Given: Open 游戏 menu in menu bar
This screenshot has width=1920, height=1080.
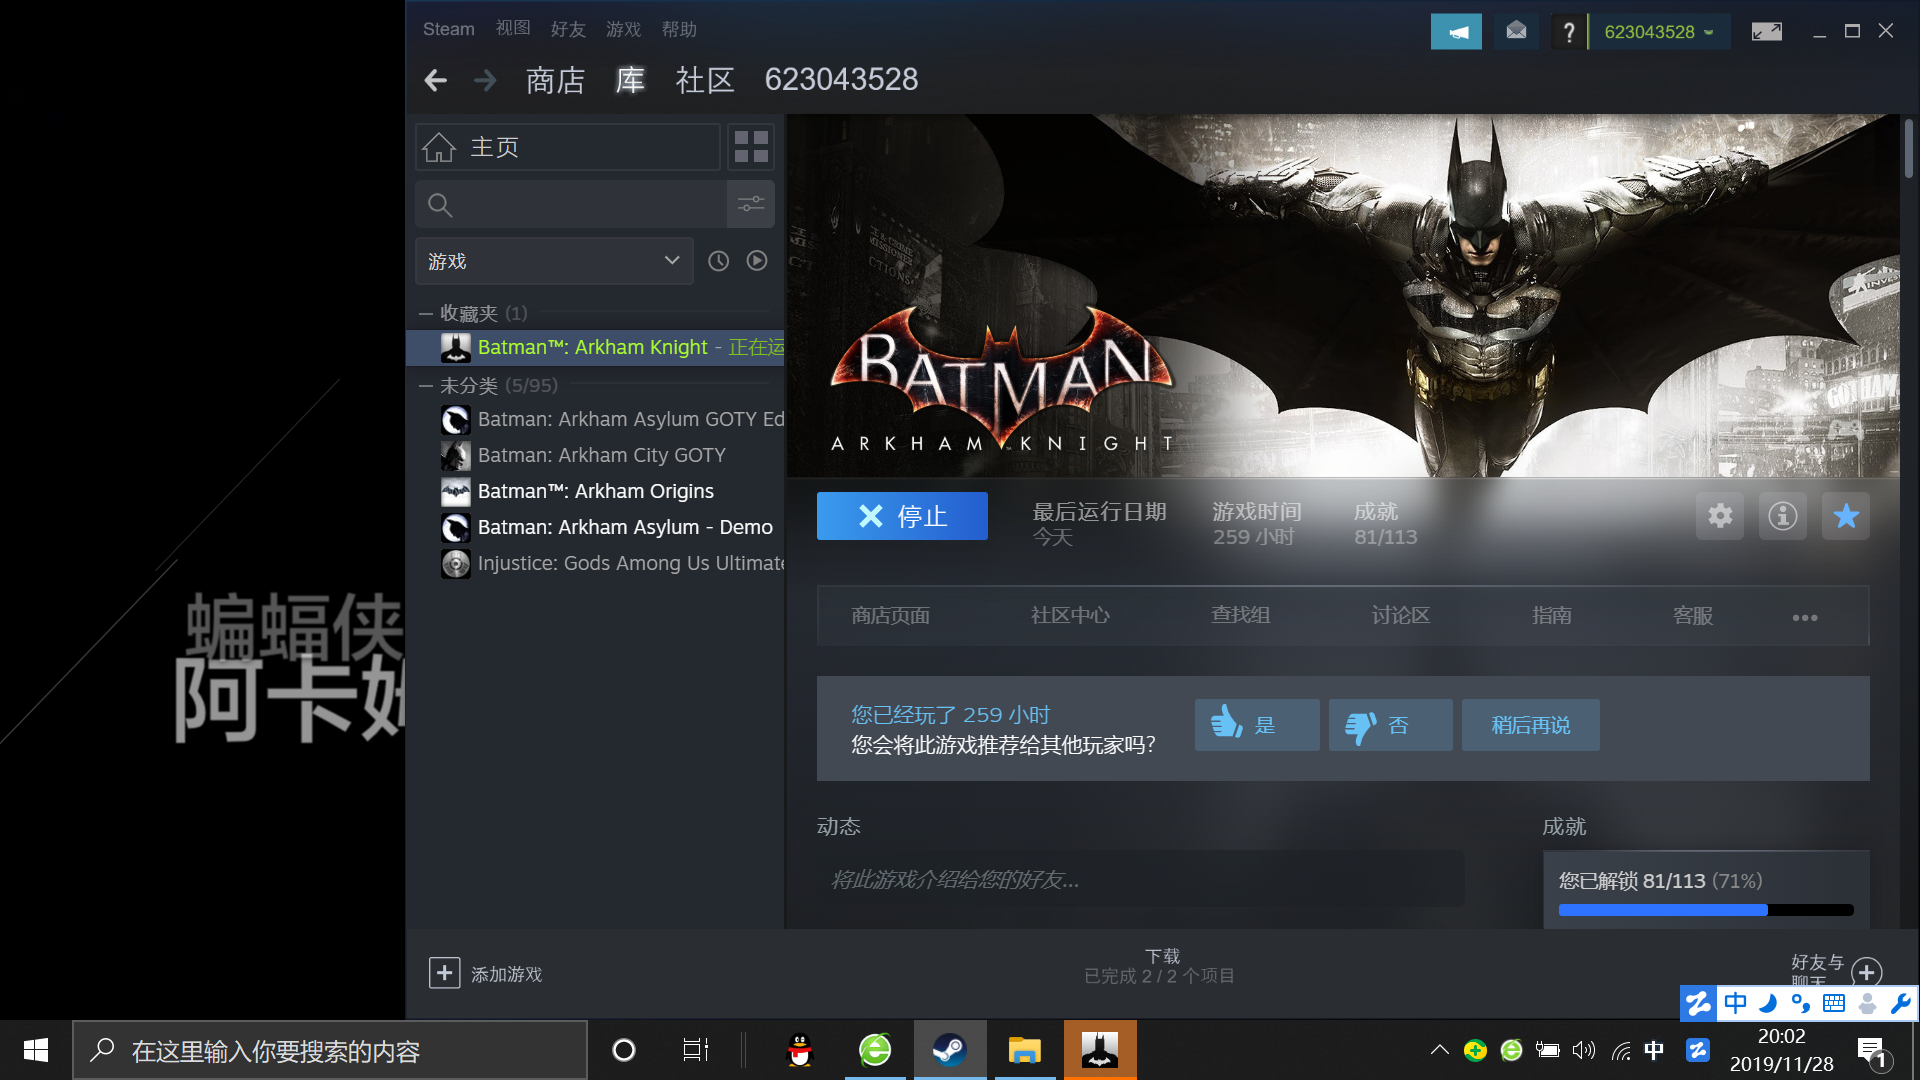Looking at the screenshot, I should [623, 29].
